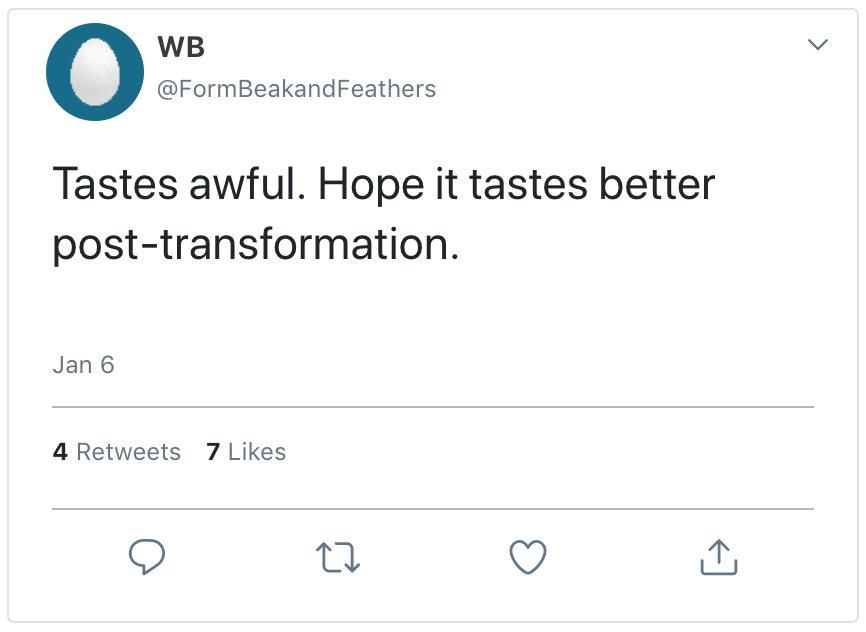This screenshot has width=866, height=632.
Task: Click the Jan 6 timestamp
Action: [x=83, y=365]
